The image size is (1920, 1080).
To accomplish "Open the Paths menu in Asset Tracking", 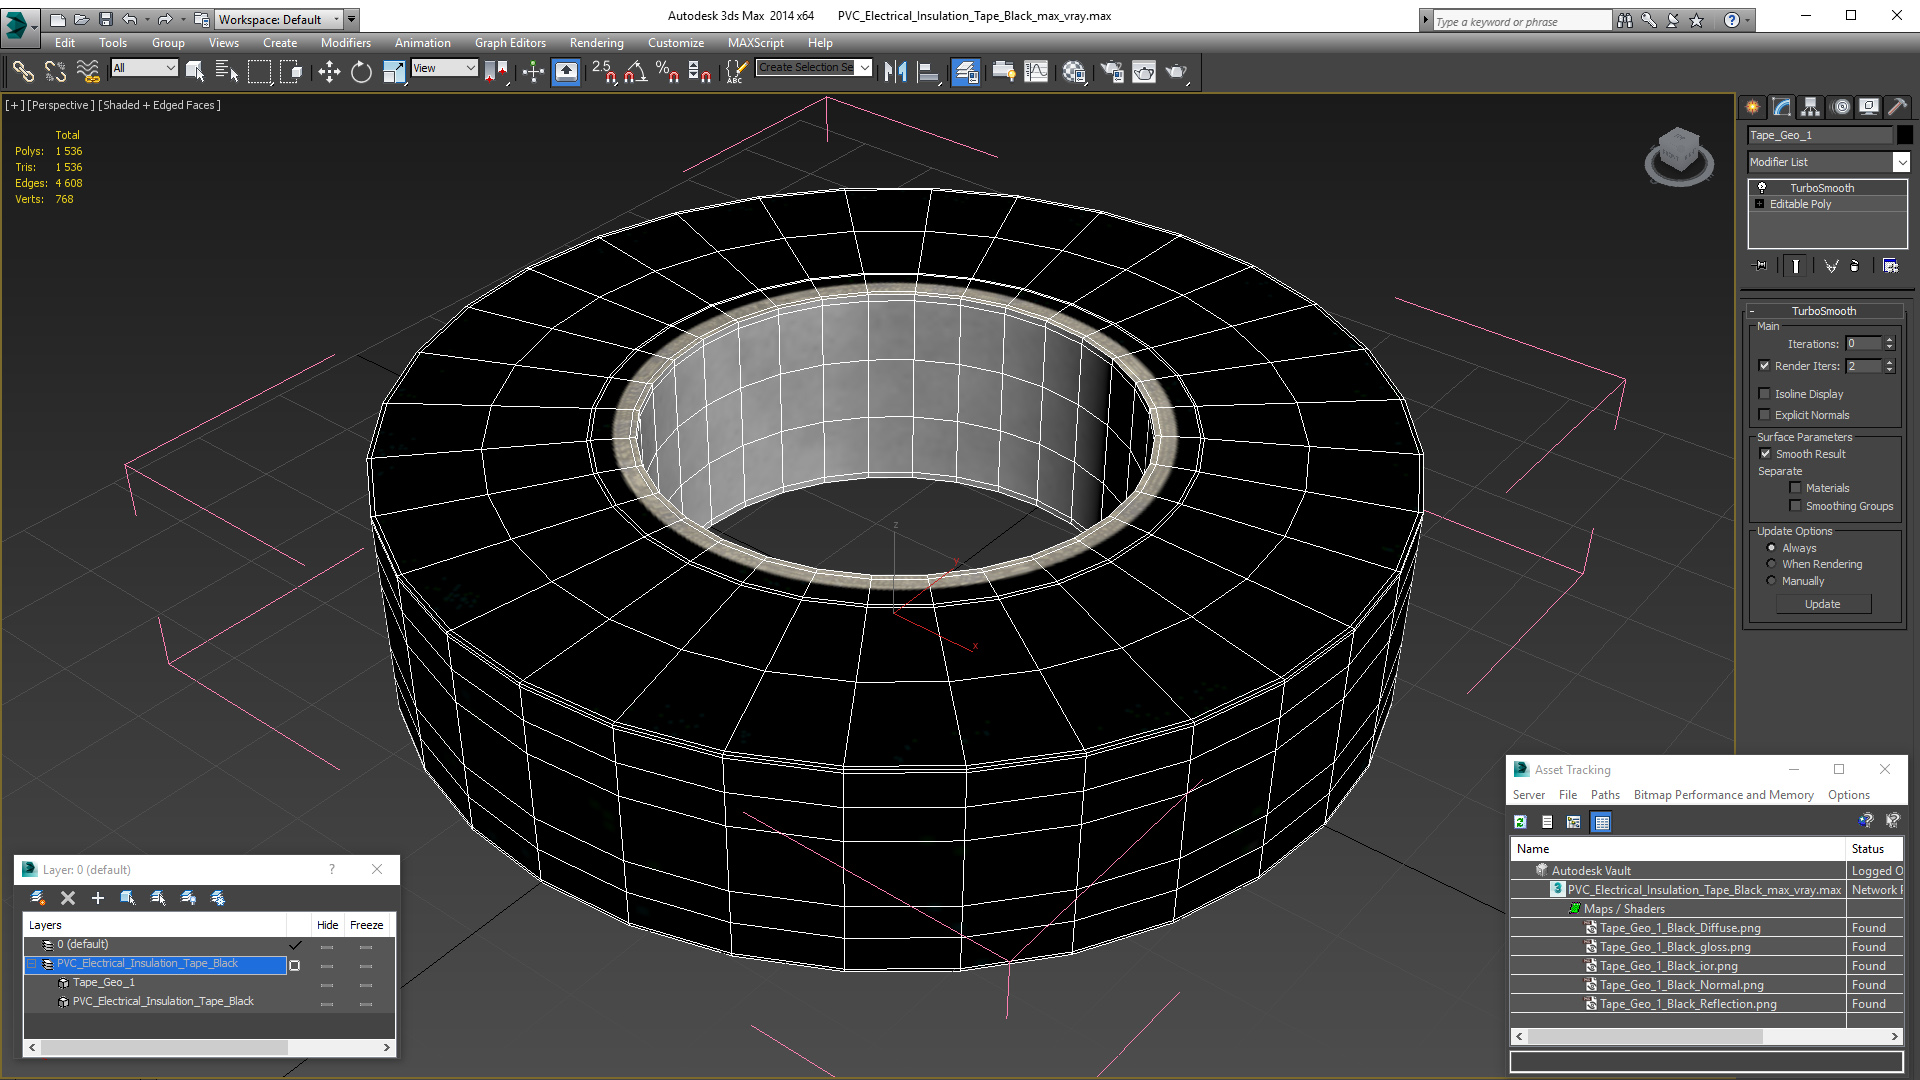I will click(x=1604, y=795).
